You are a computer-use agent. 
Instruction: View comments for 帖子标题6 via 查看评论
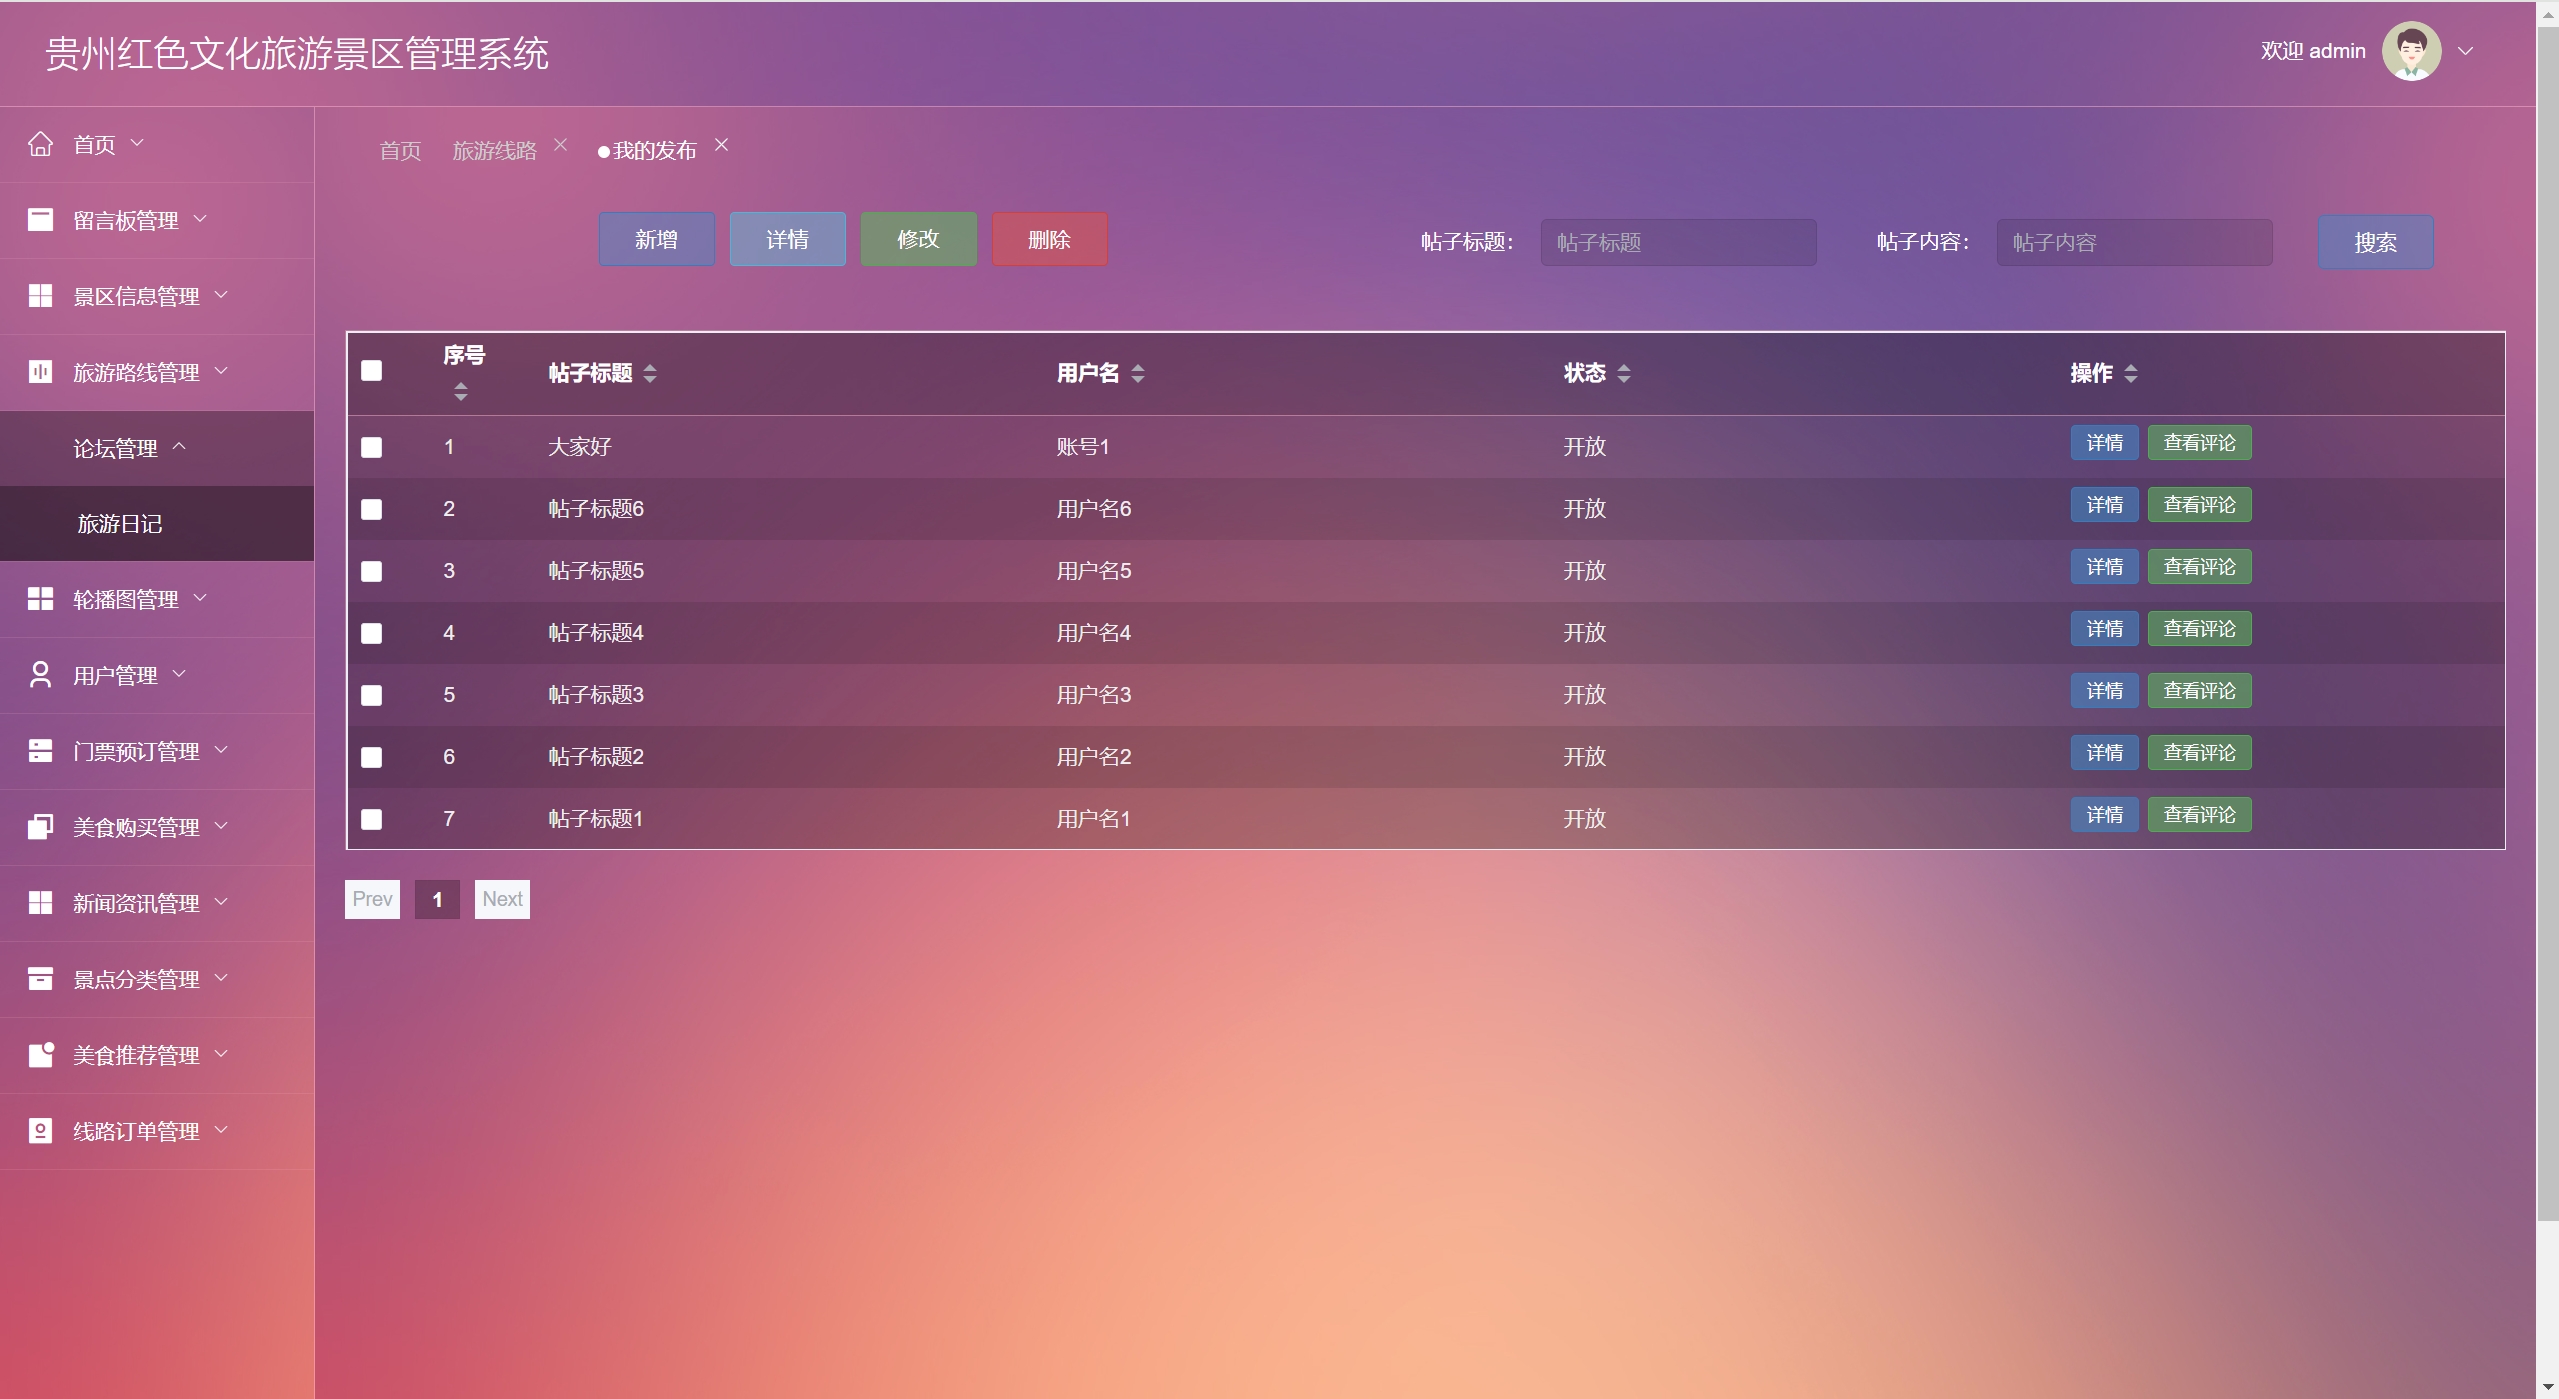[x=2198, y=505]
